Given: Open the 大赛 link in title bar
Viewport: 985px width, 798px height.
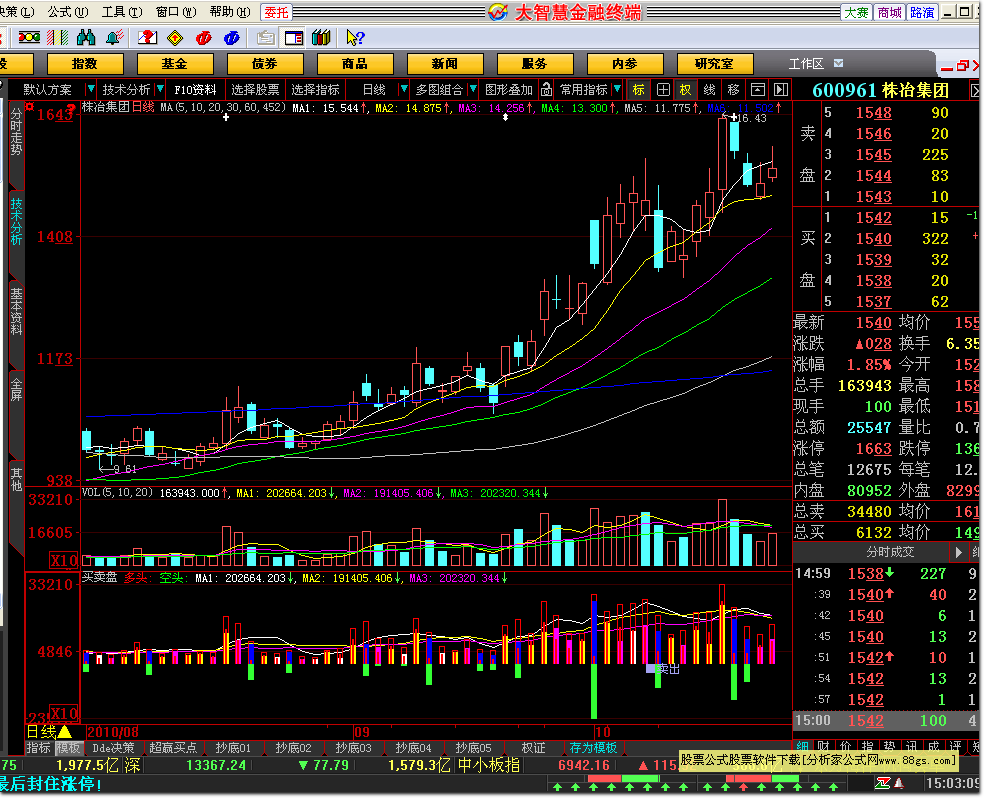Looking at the screenshot, I should pyautogui.click(x=856, y=12).
